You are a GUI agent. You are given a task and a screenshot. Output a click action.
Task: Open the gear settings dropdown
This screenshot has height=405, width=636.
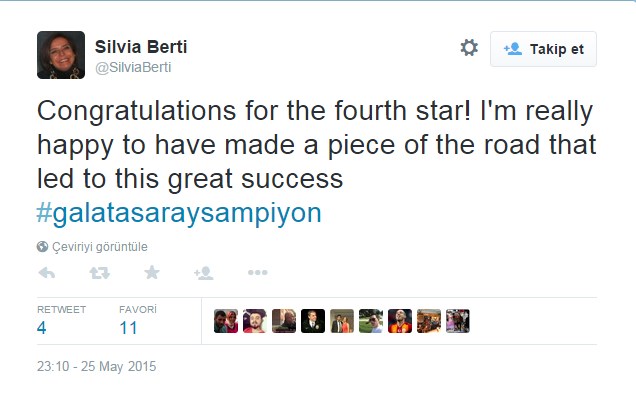point(469,48)
